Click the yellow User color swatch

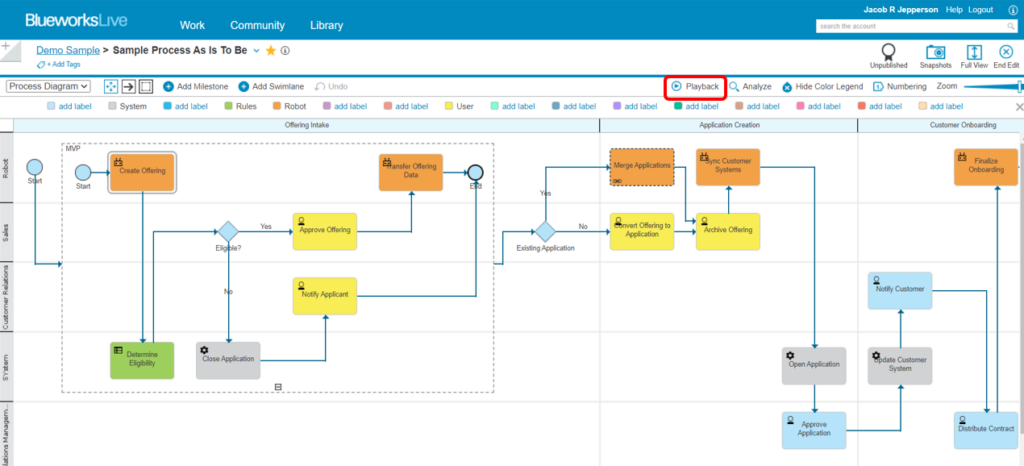tap(449, 106)
